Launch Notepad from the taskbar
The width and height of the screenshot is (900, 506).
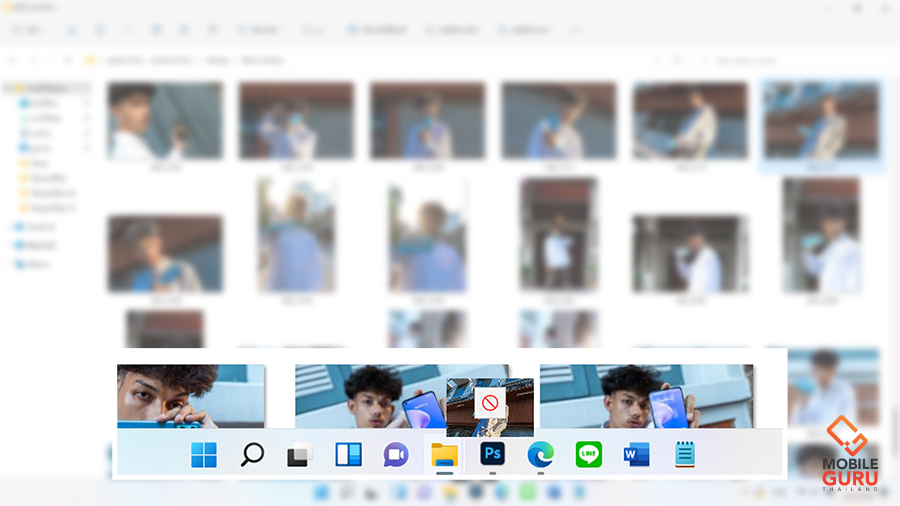point(685,455)
